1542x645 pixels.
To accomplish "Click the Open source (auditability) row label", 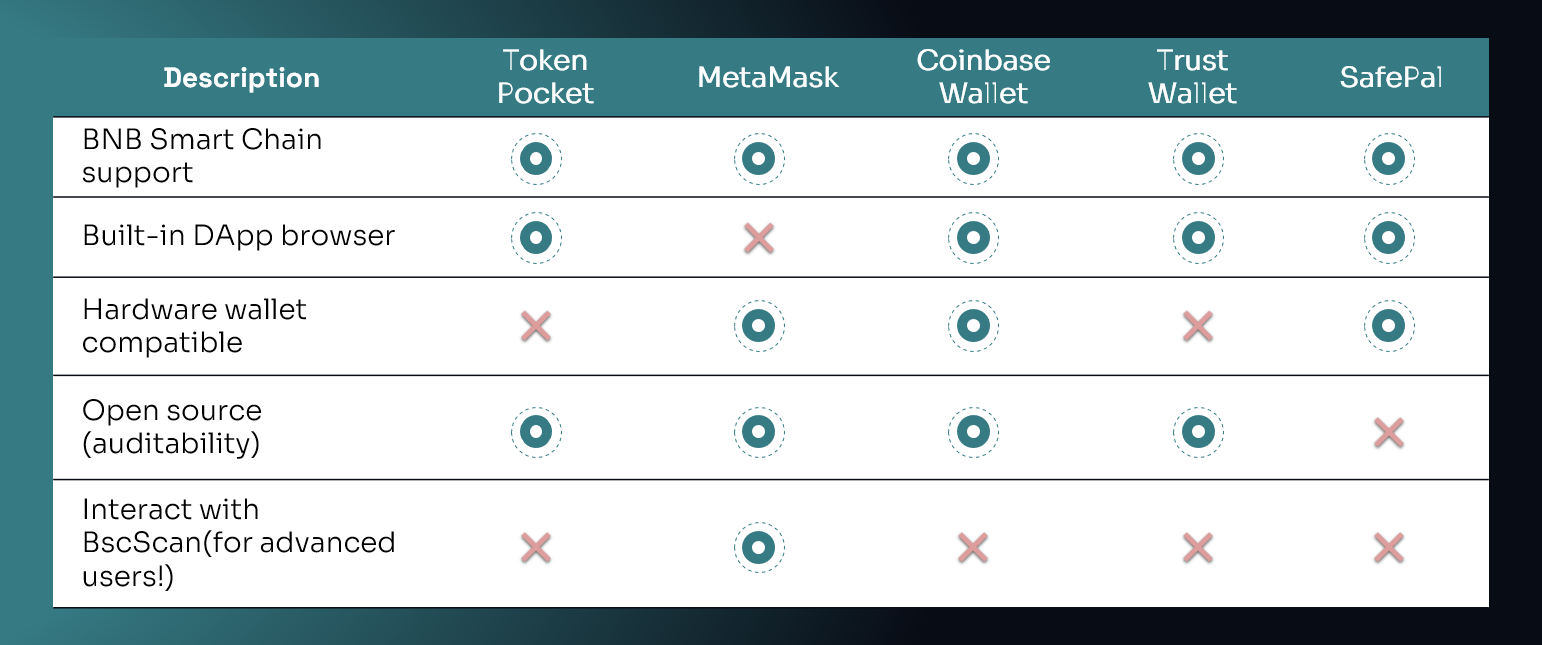I will click(172, 427).
